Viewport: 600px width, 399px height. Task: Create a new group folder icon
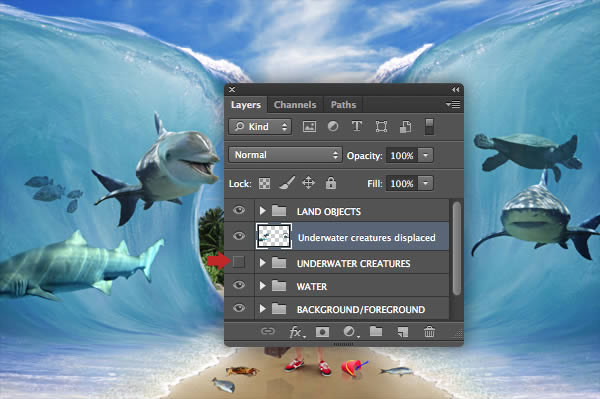376,331
